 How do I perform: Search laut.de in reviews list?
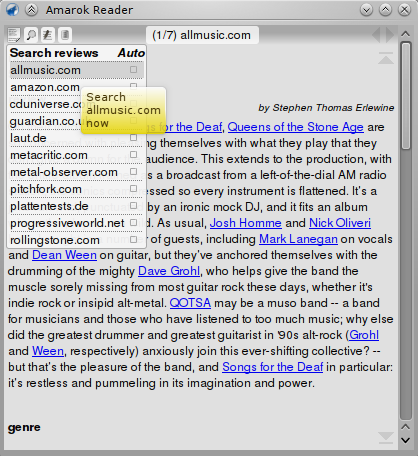click(x=28, y=138)
